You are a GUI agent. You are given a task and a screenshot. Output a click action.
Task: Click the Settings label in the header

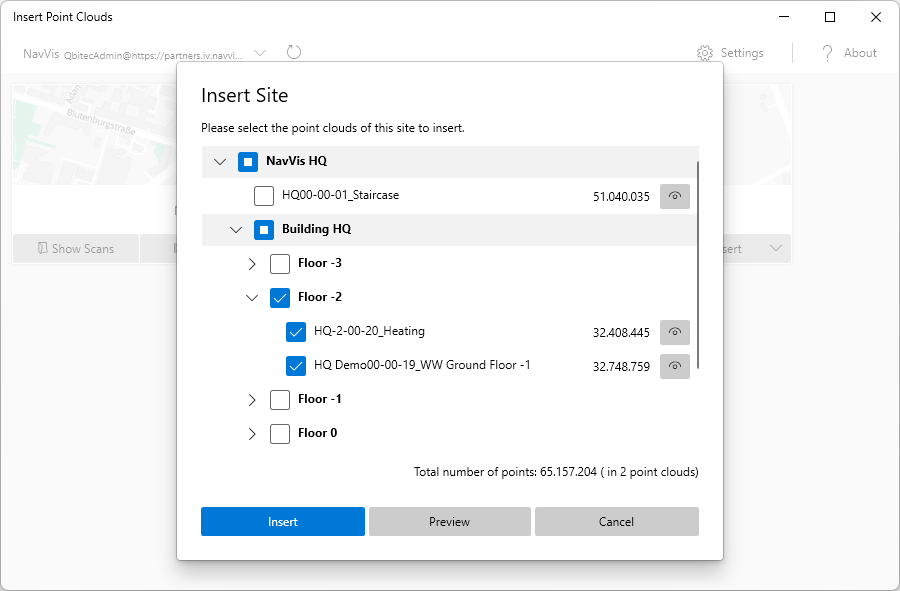coord(742,53)
